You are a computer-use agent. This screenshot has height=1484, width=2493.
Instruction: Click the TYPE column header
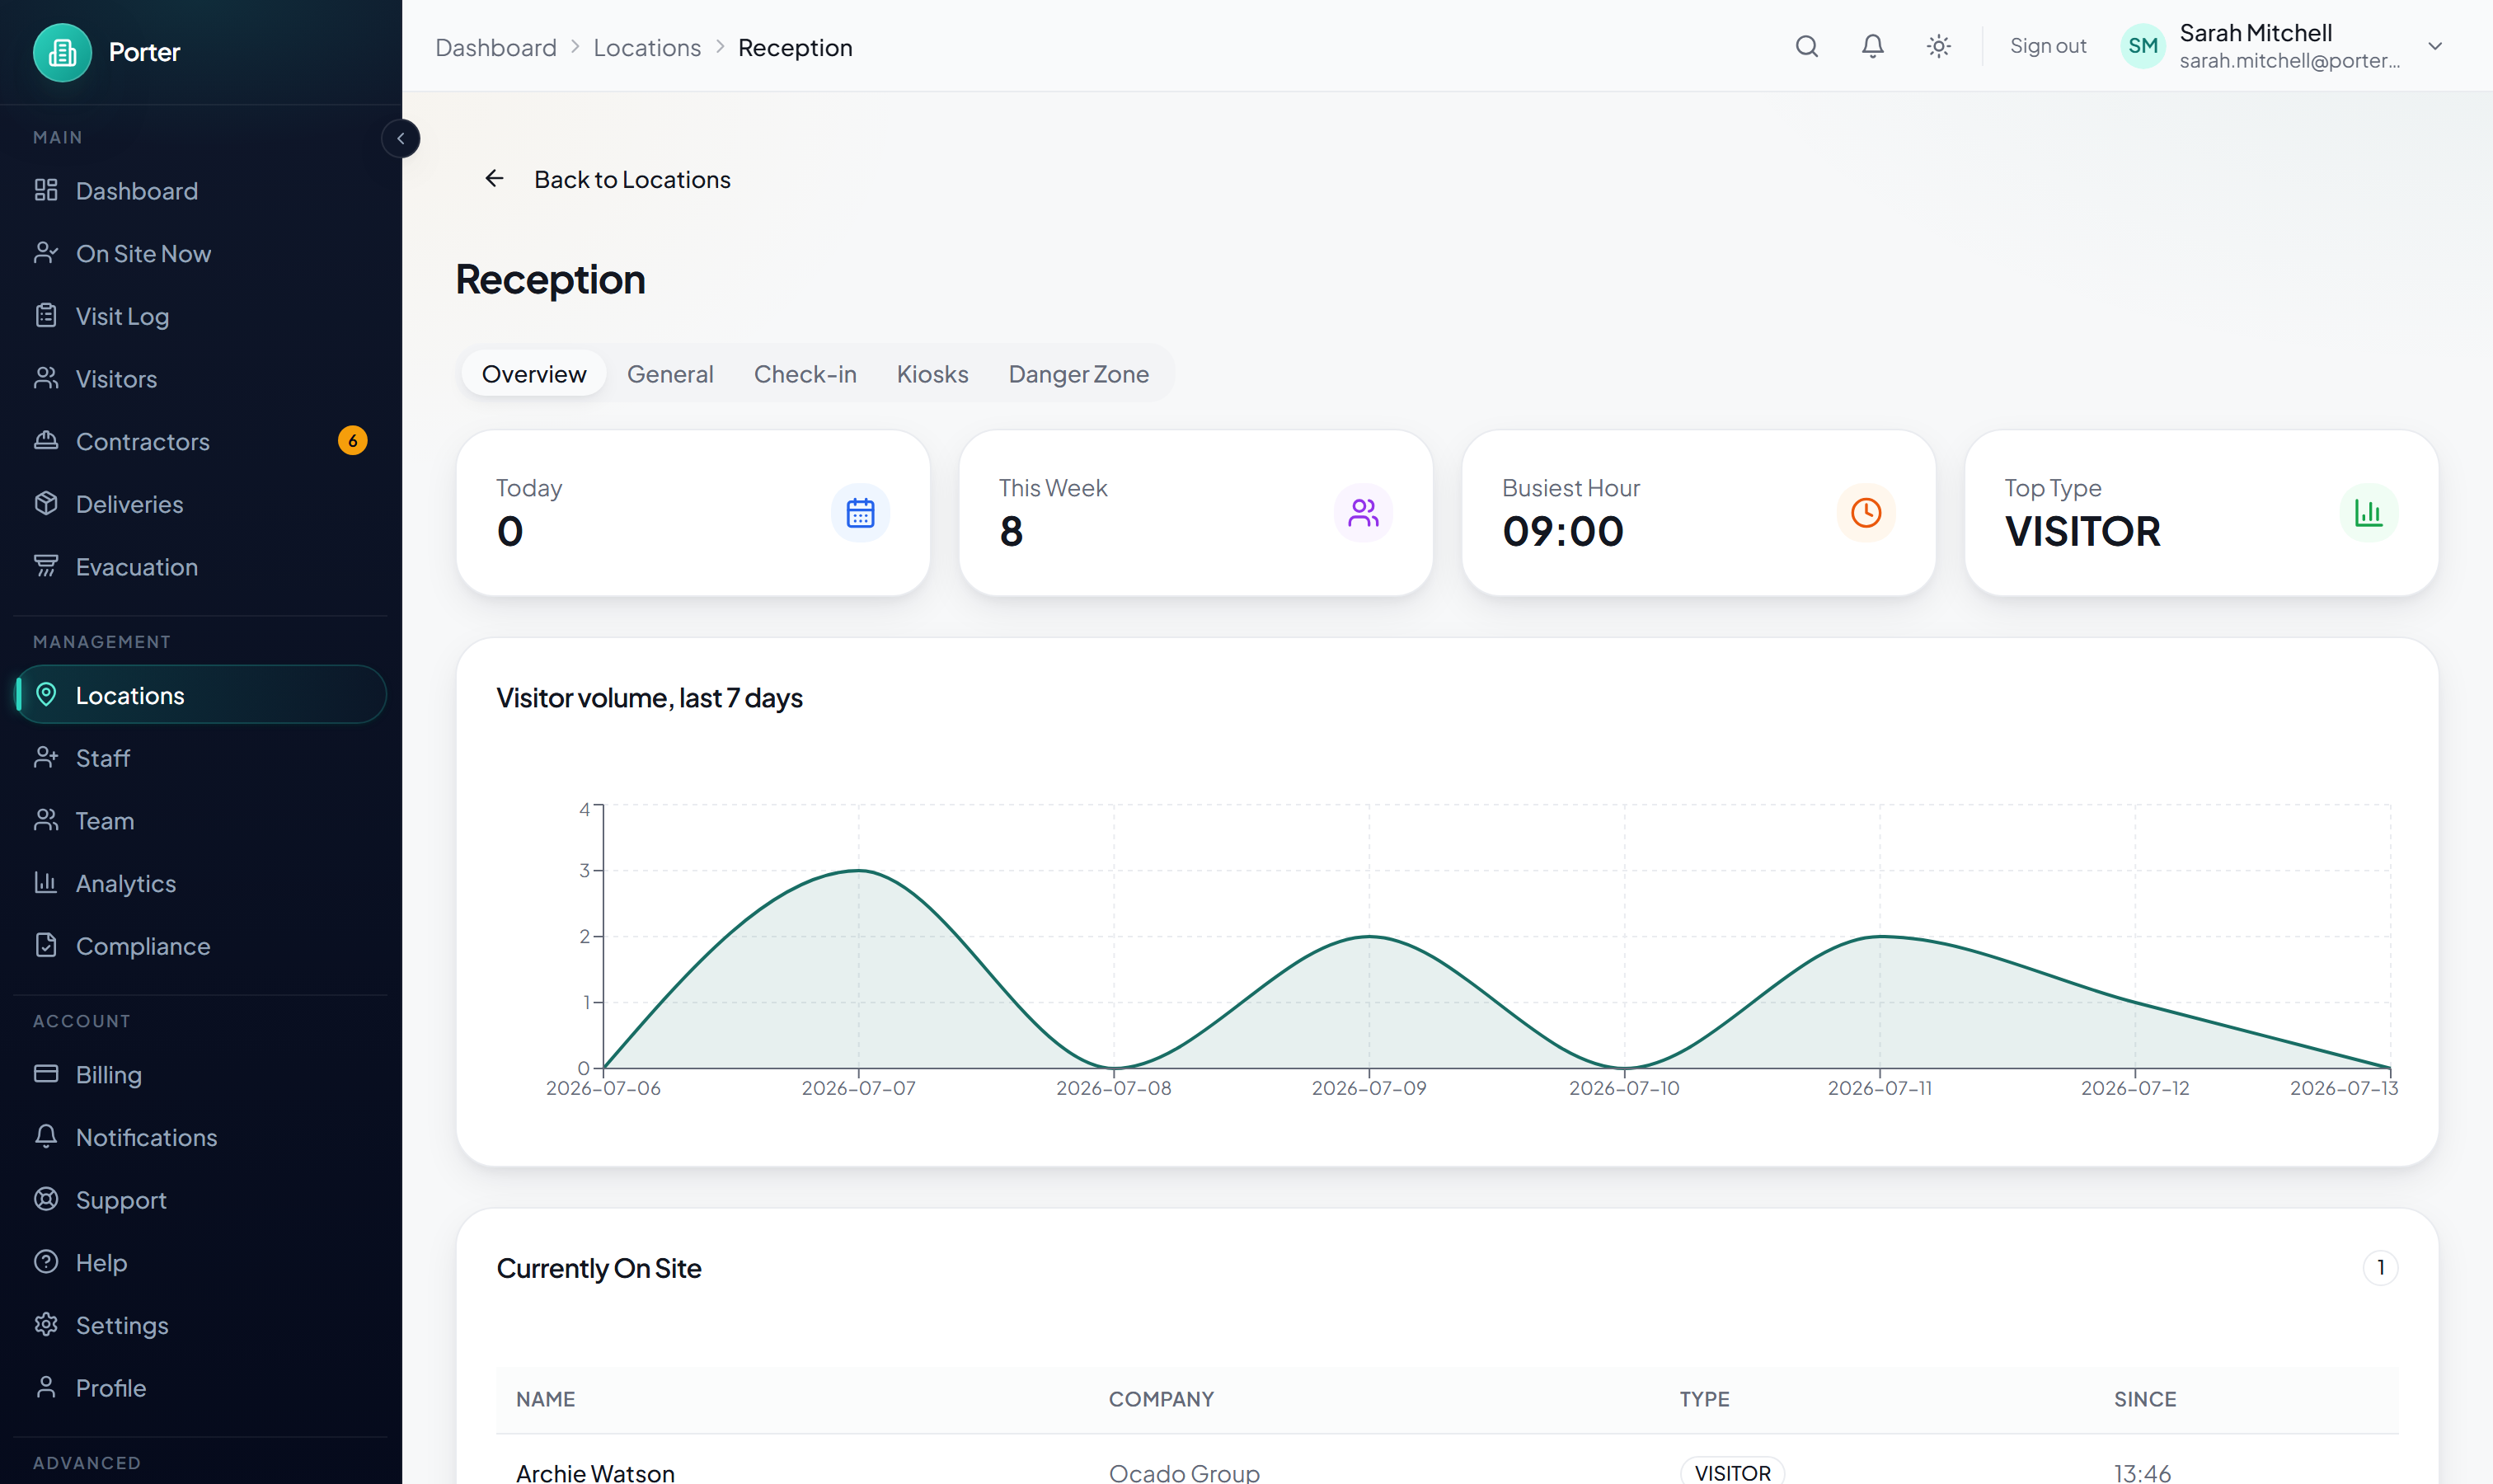point(1704,1399)
